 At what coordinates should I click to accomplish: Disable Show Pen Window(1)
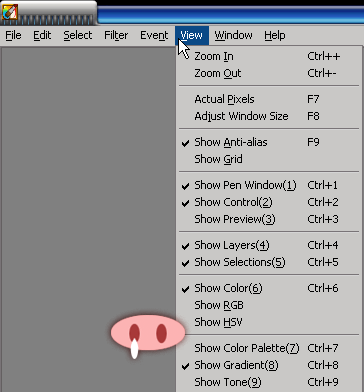269,185
